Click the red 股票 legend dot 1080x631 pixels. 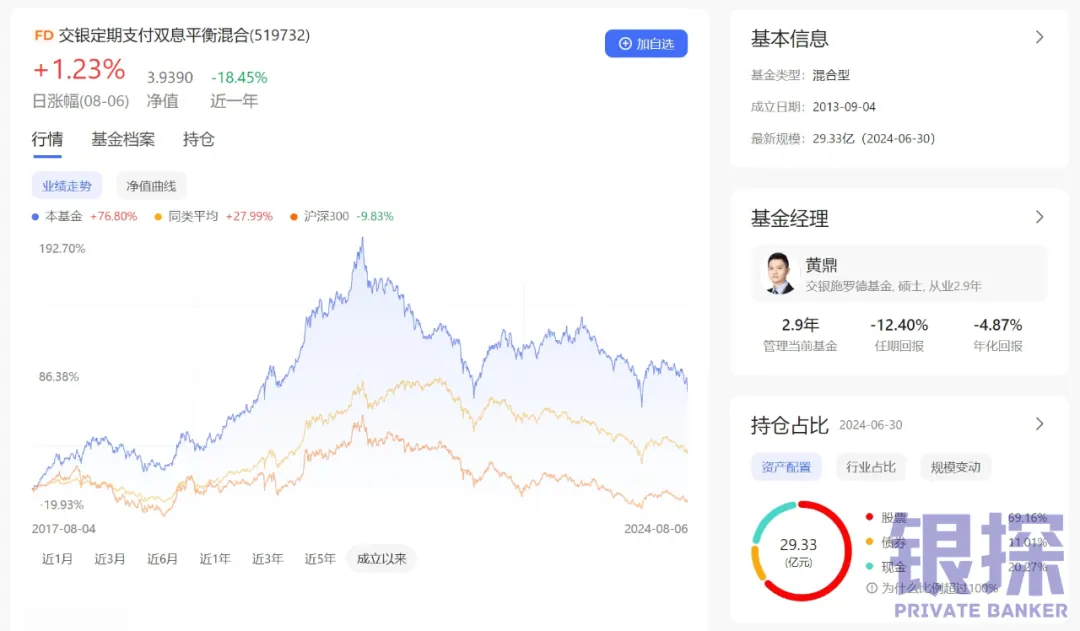[x=869, y=517]
